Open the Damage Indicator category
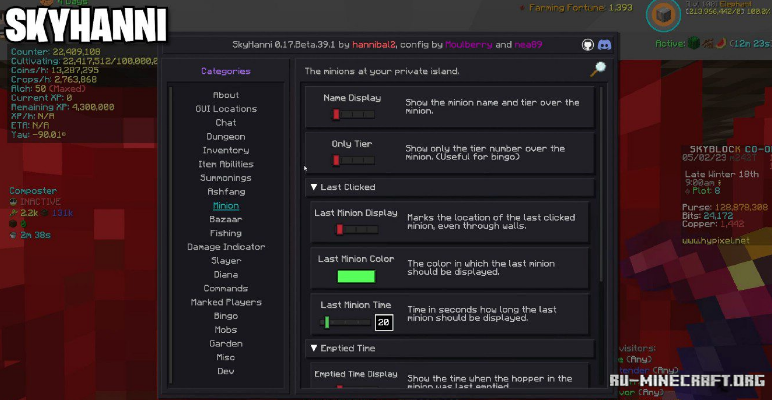 [226, 247]
